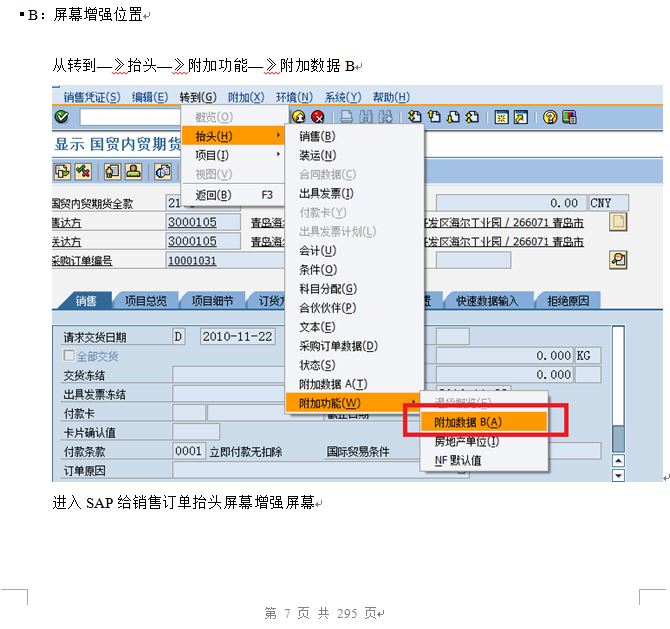
Task: Click the First Page navigation icon
Action: click(414, 117)
